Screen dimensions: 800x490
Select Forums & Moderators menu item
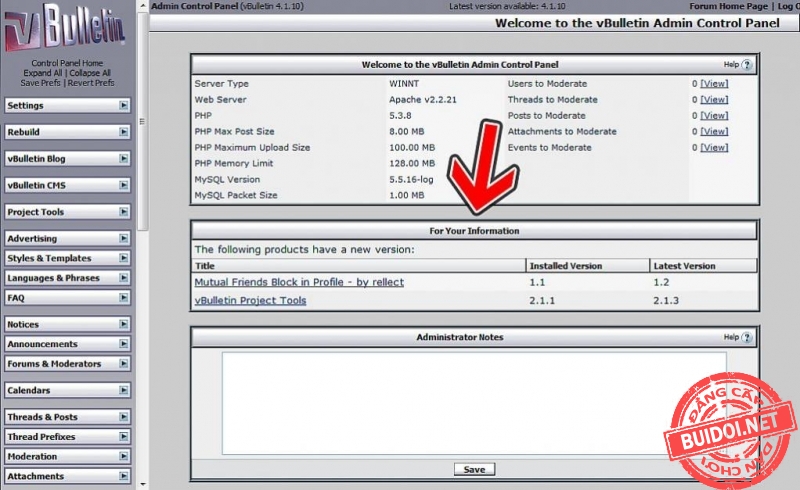point(66,364)
